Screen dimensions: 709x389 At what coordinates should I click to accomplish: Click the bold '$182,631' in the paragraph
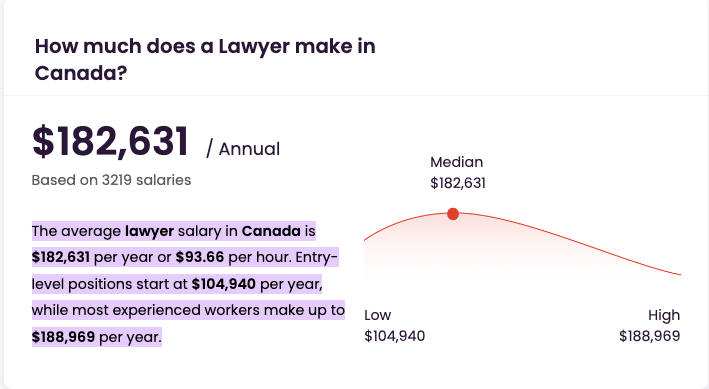tap(61, 257)
